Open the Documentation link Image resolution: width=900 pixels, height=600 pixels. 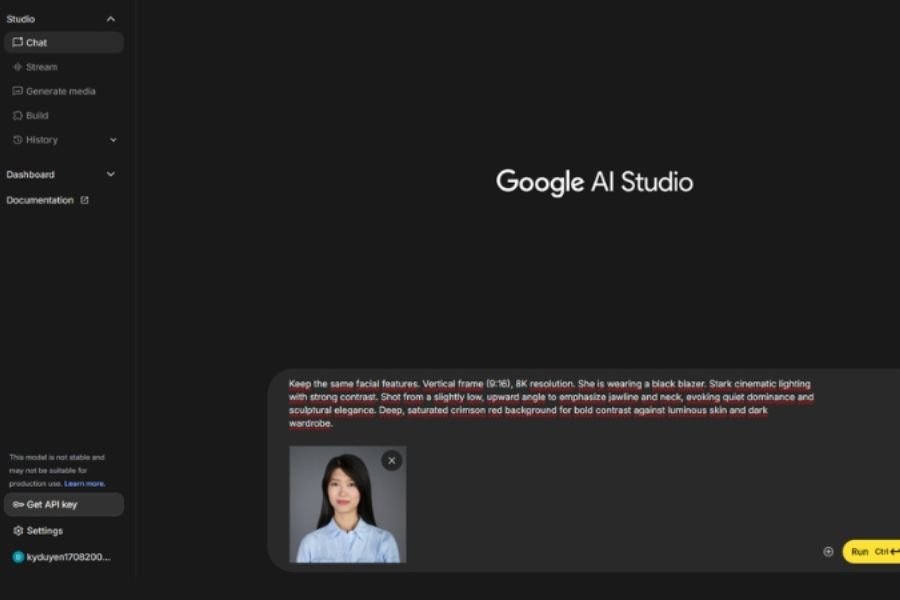tap(40, 200)
